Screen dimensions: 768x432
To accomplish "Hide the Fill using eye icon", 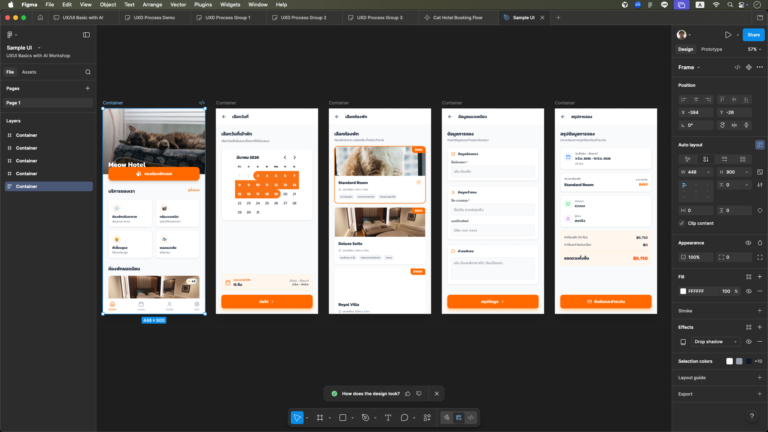I will [x=748, y=290].
